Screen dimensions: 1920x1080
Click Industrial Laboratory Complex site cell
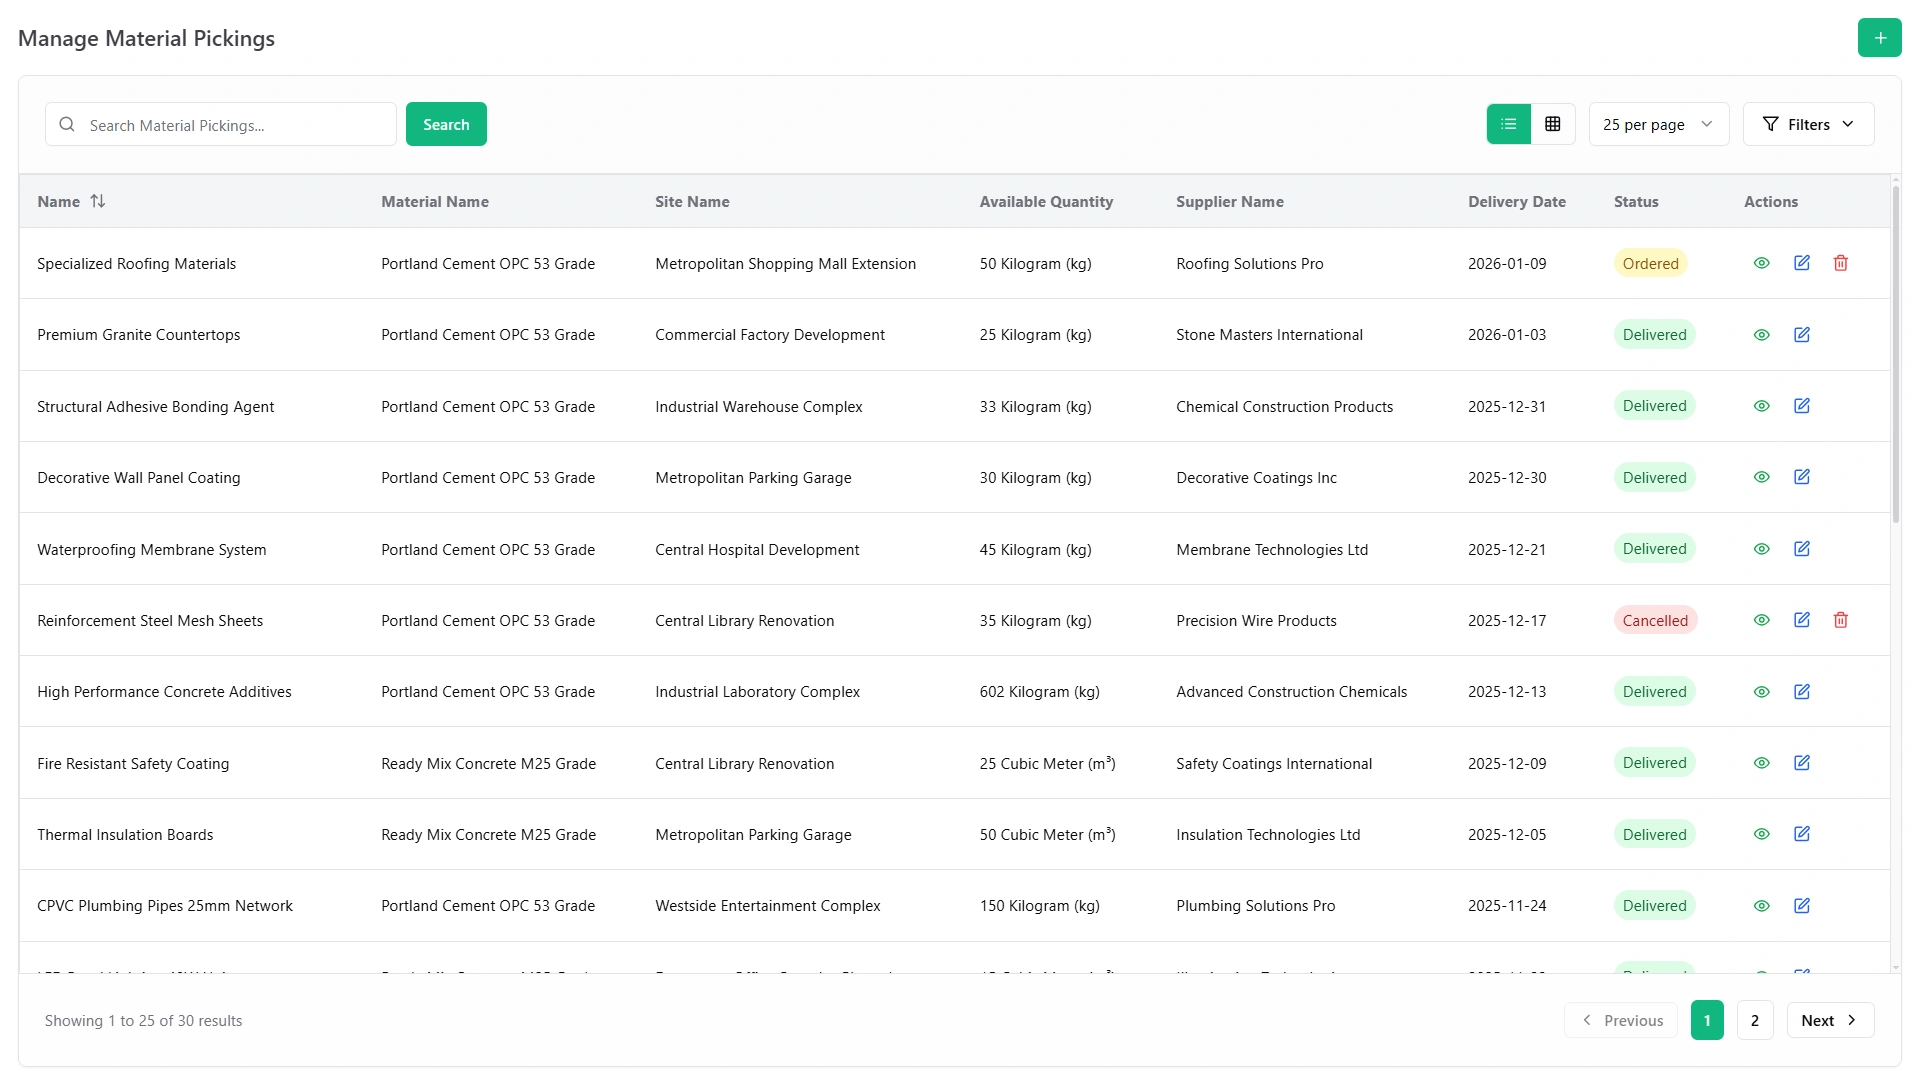tap(757, 692)
